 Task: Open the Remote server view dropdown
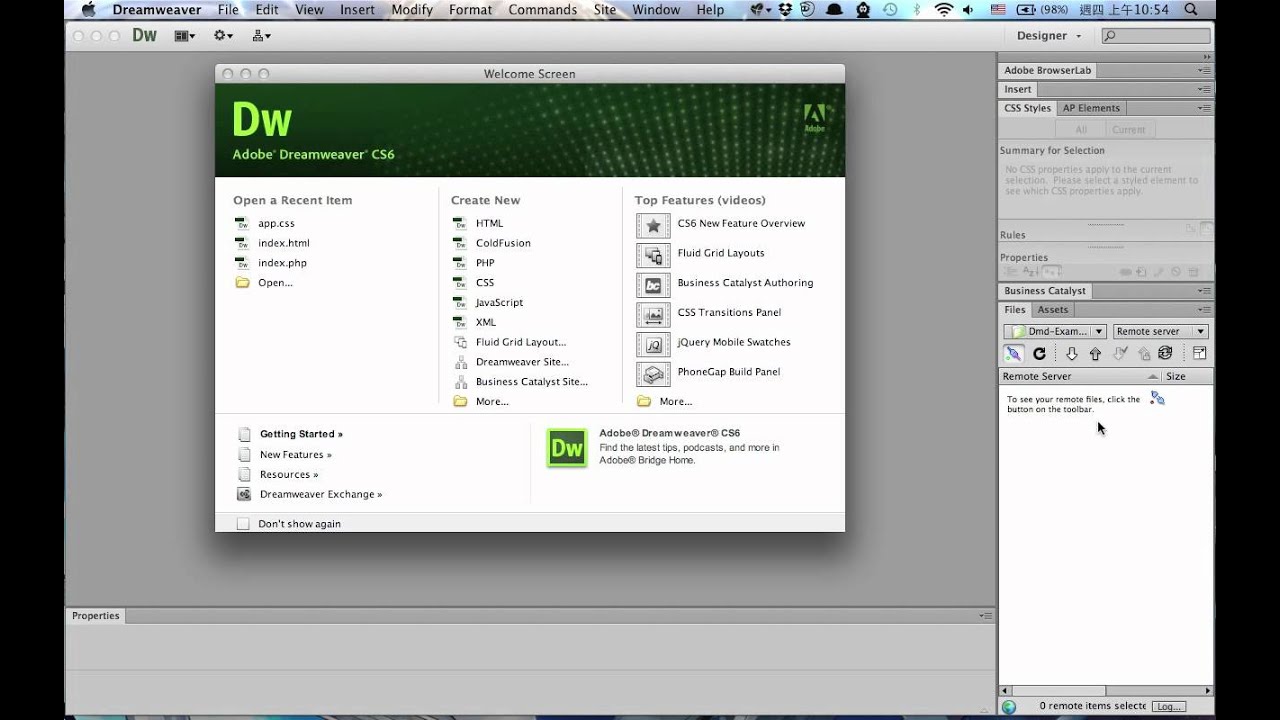1161,331
